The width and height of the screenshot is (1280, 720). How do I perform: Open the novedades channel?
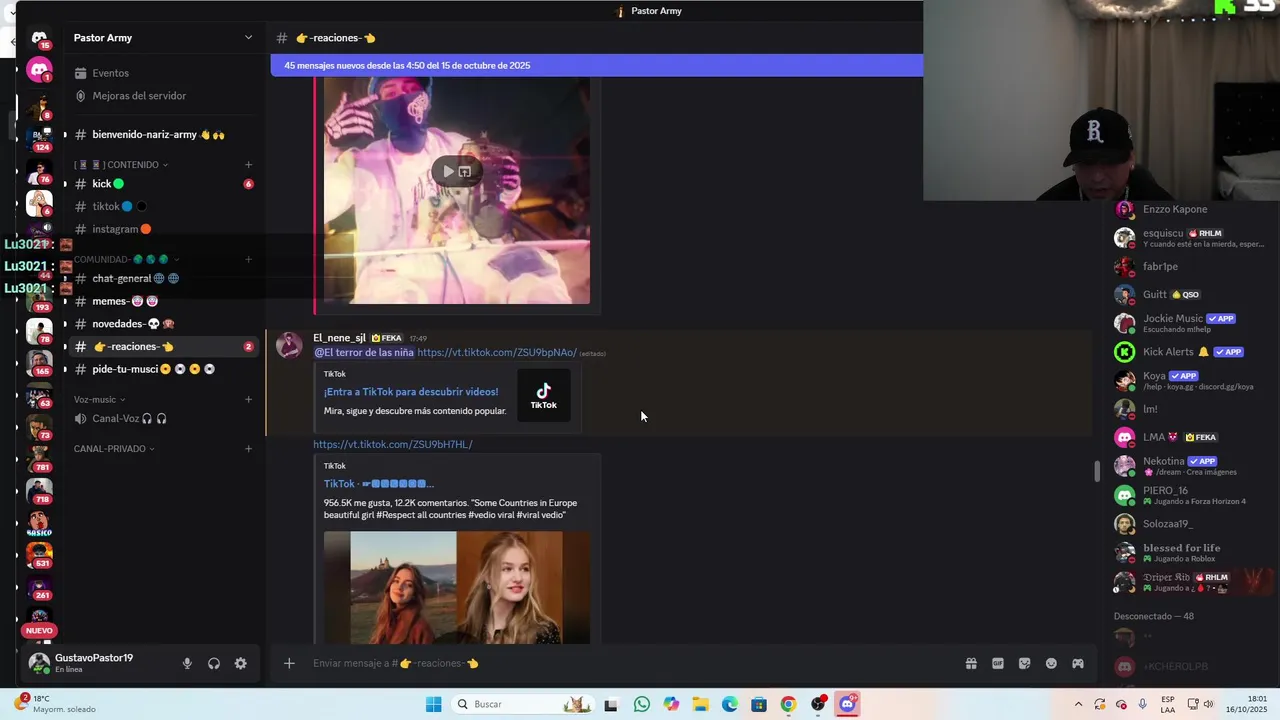pos(164,324)
